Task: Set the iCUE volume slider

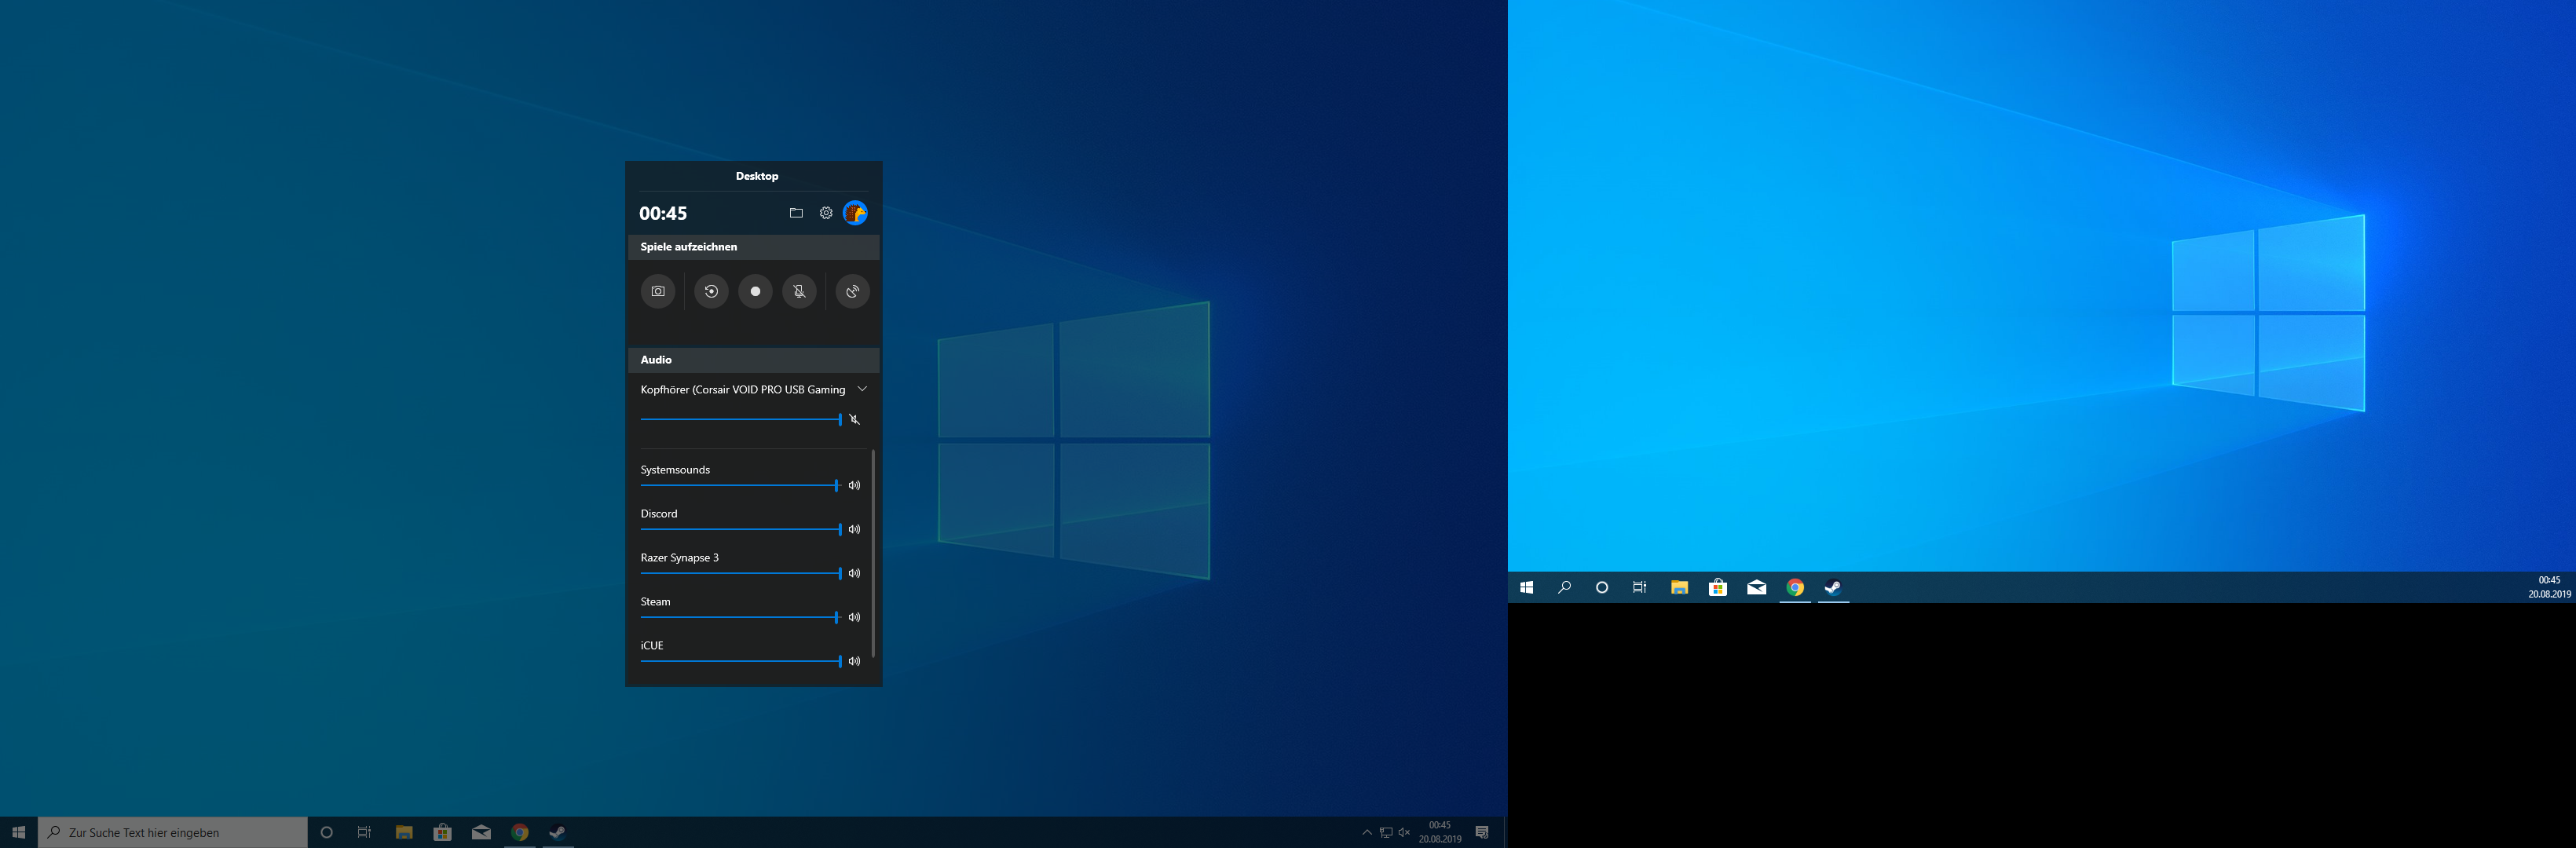Action: click(x=741, y=661)
